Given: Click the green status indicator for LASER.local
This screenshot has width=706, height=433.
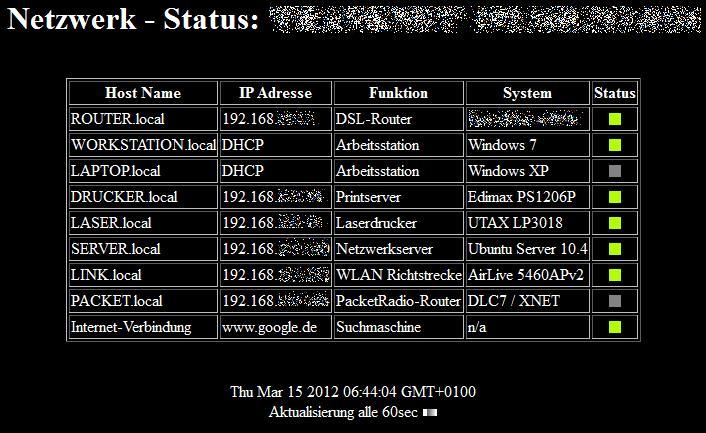Looking at the screenshot, I should [x=615, y=223].
